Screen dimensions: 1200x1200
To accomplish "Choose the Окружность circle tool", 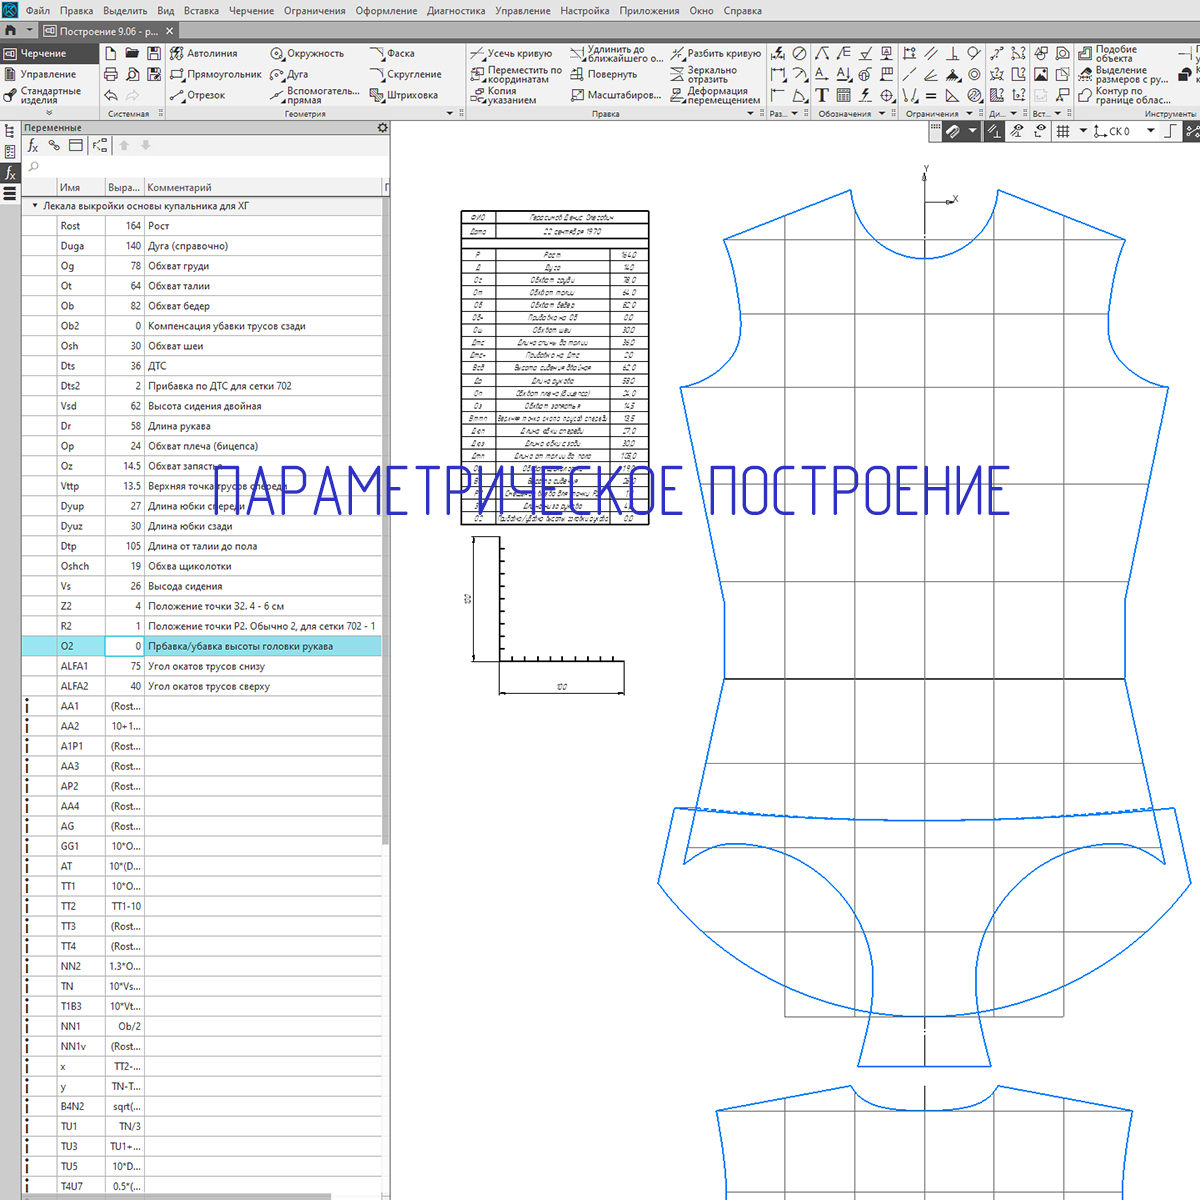I will [x=307, y=53].
